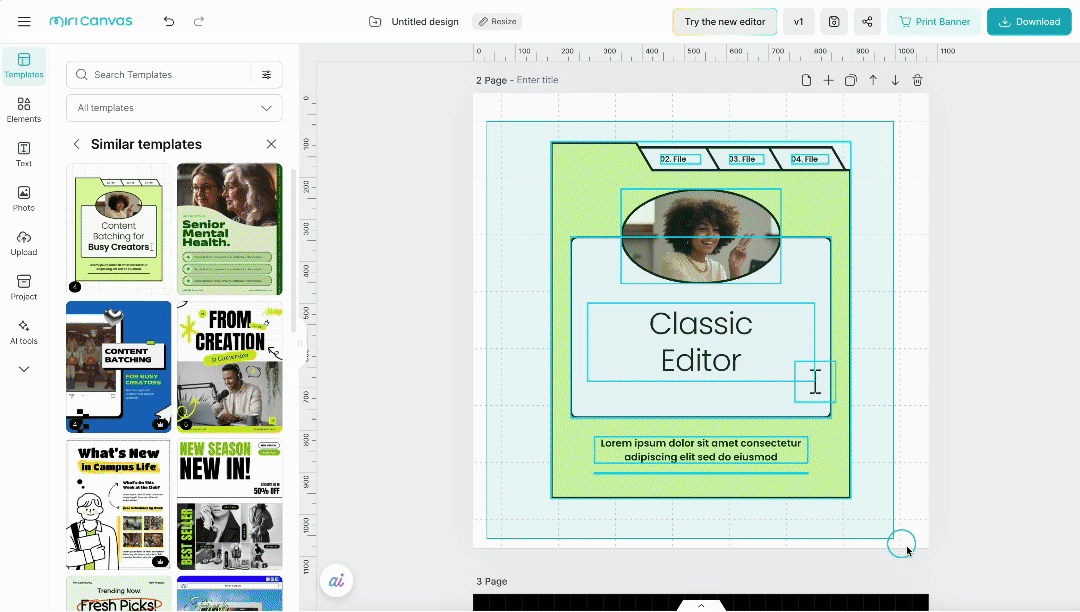Screen dimensions: 1080x612
Task: Open the Text sidebar tab
Action: tap(24, 154)
